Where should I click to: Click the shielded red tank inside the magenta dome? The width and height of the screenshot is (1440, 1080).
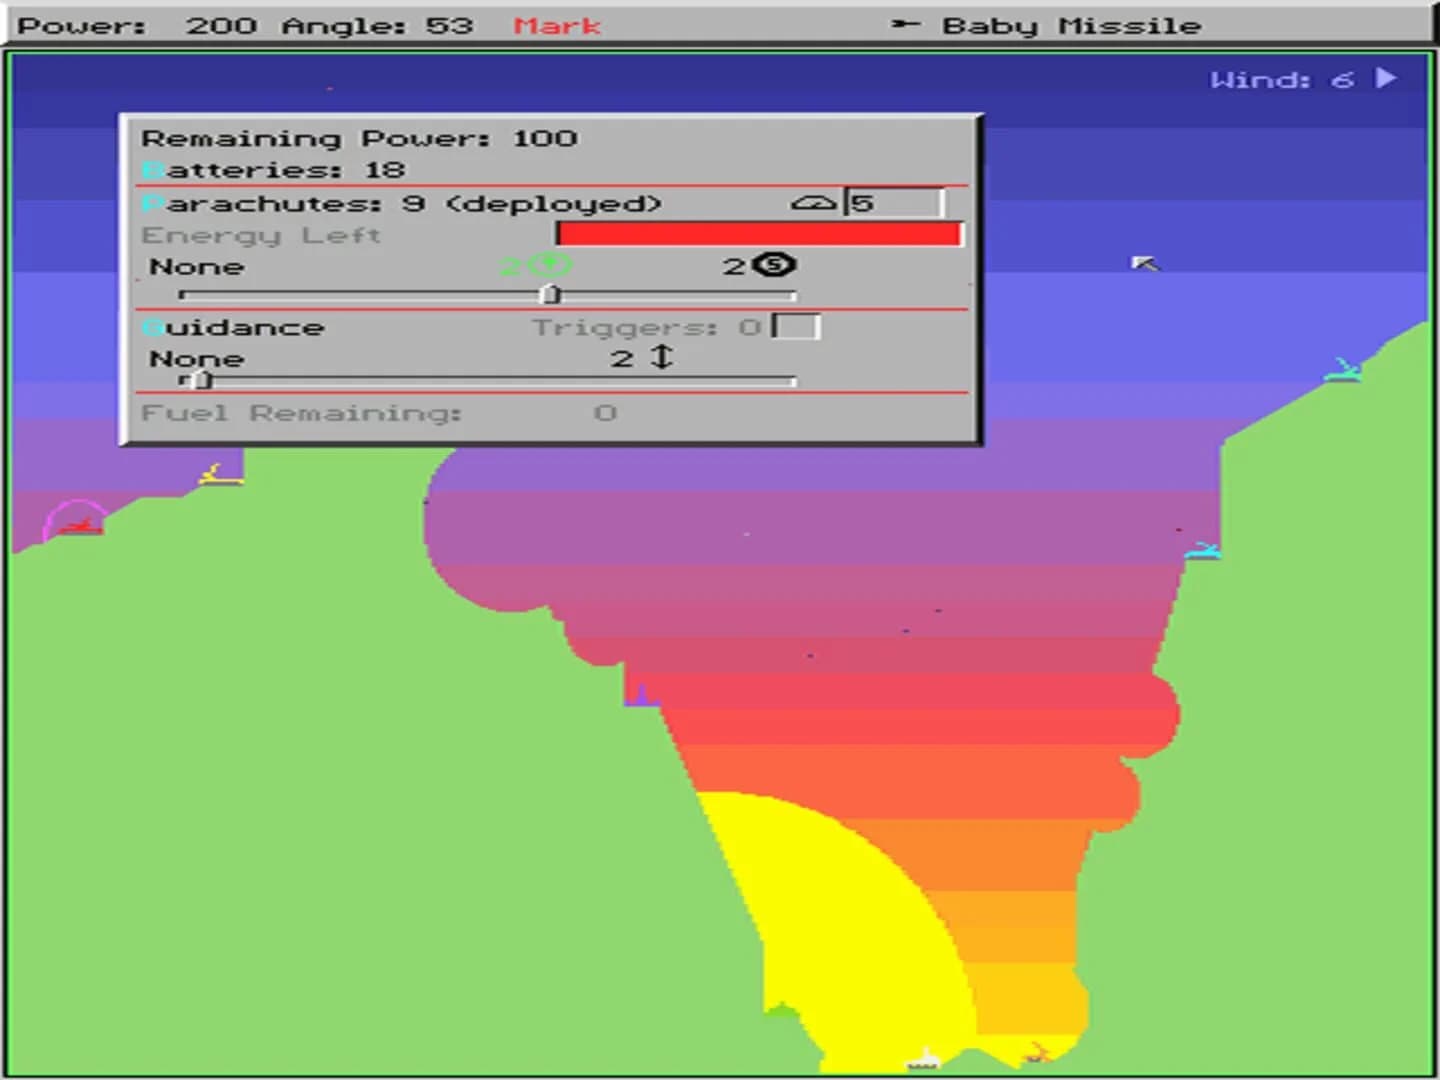click(x=79, y=527)
